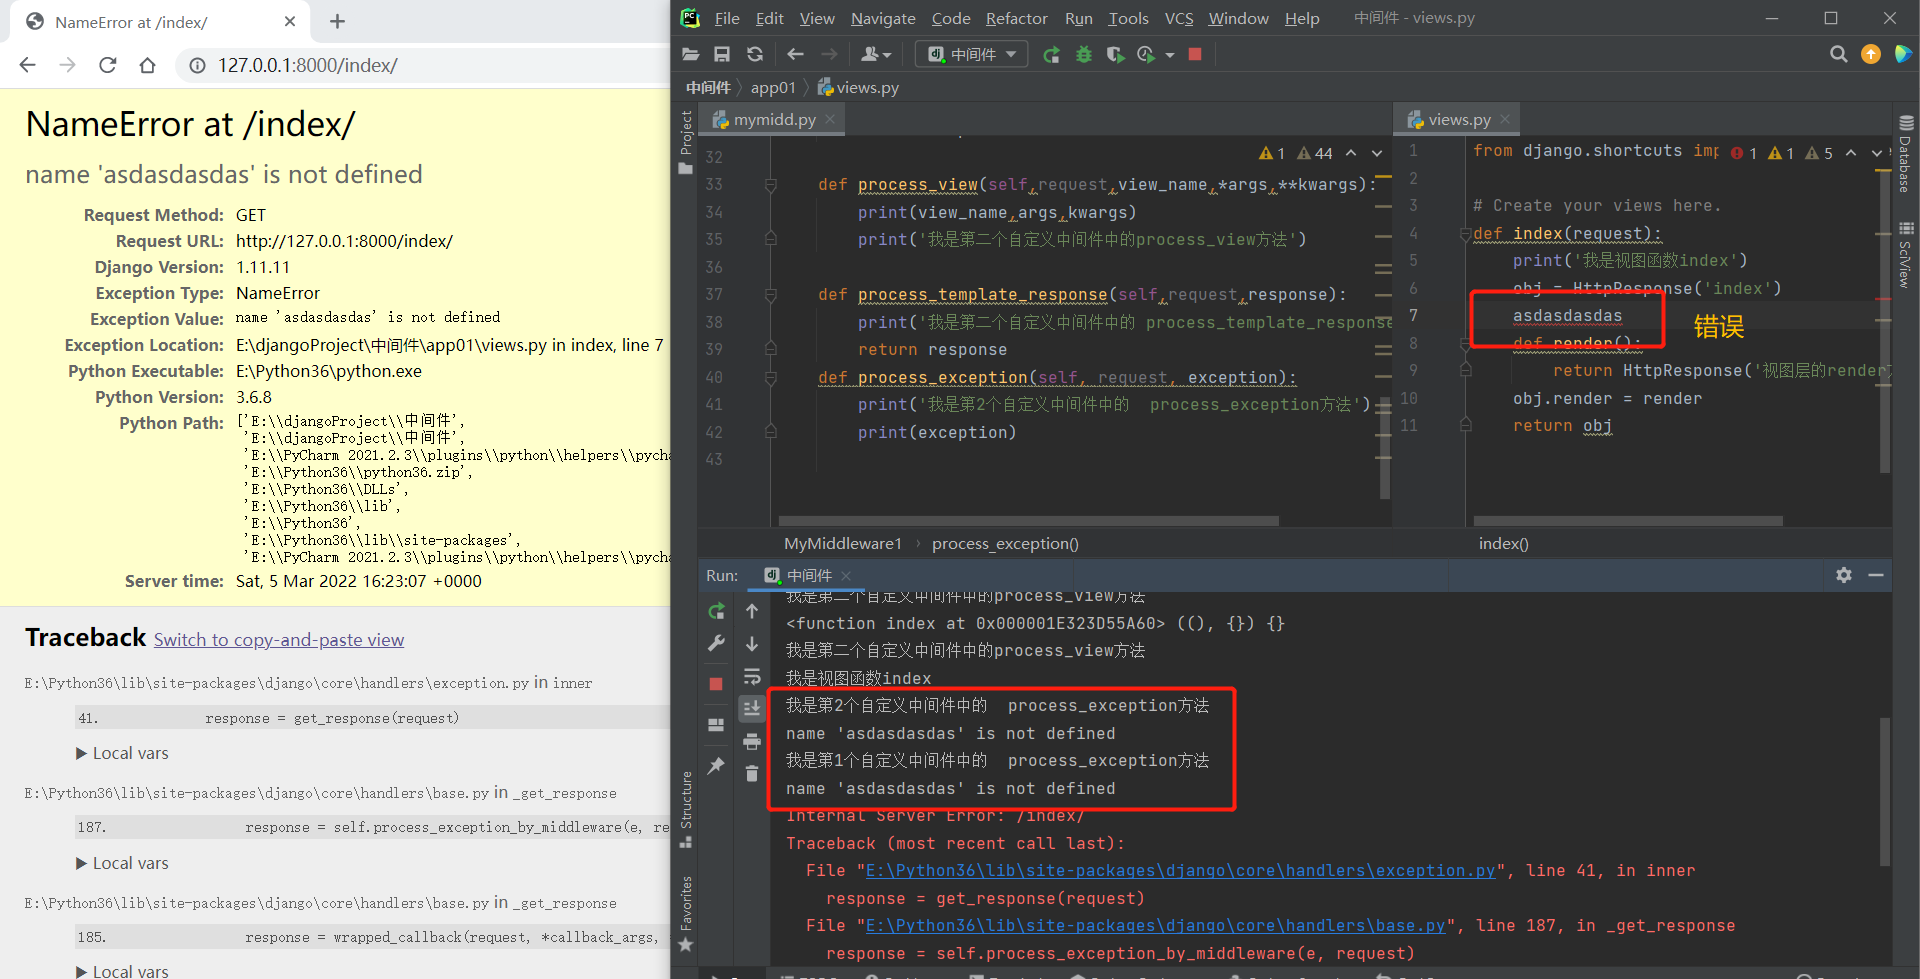
Task: Click the print icon in Run panel
Action: click(x=752, y=741)
